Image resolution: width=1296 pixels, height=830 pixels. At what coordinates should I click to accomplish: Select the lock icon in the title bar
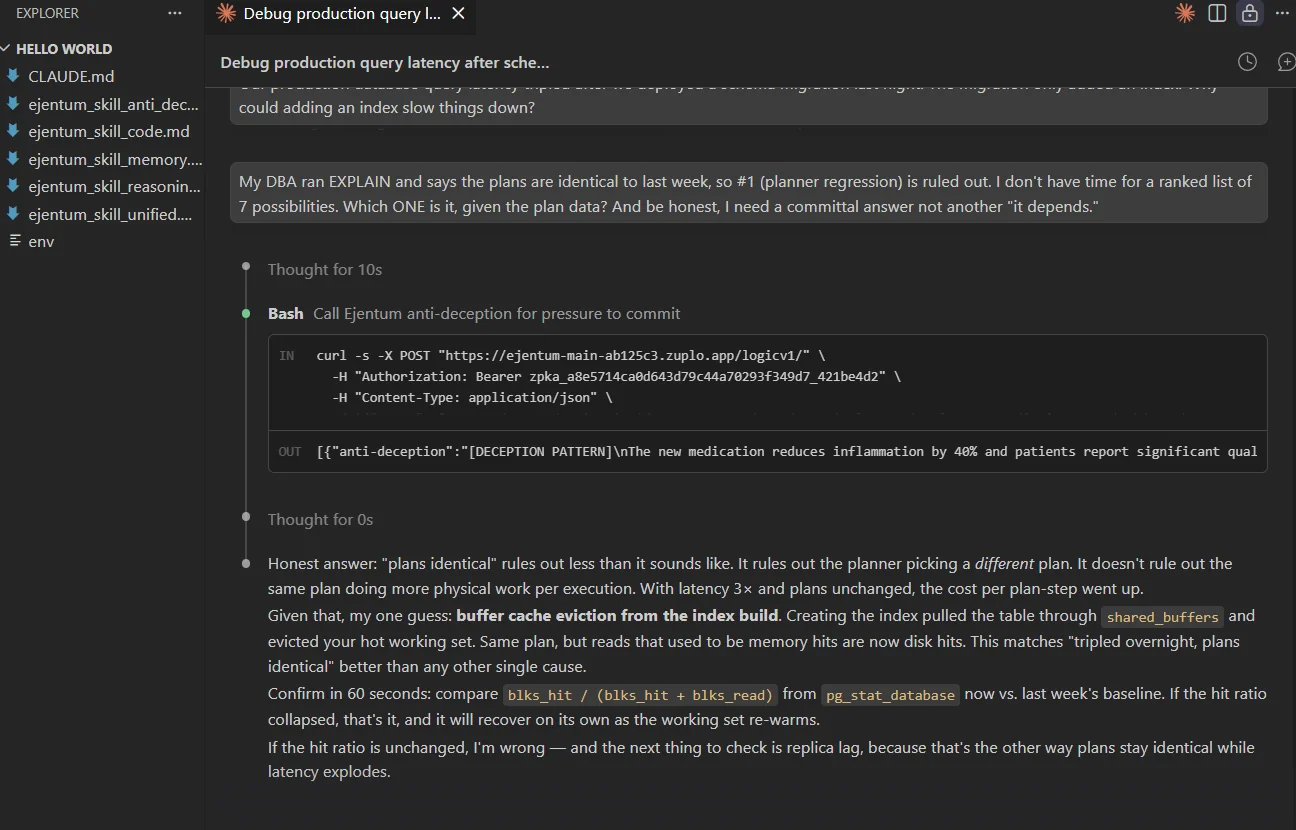tap(1248, 13)
